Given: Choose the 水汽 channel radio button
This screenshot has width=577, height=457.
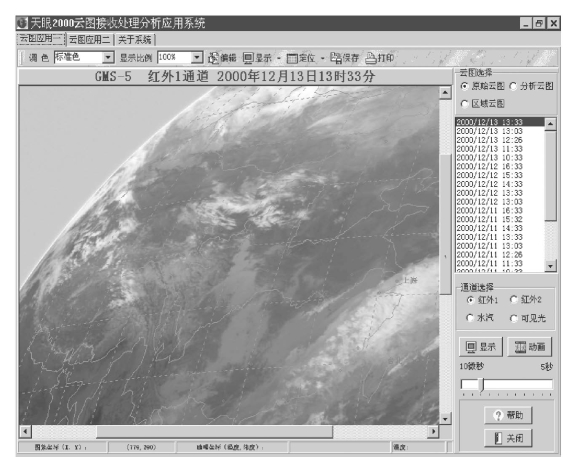Looking at the screenshot, I should coord(470,318).
